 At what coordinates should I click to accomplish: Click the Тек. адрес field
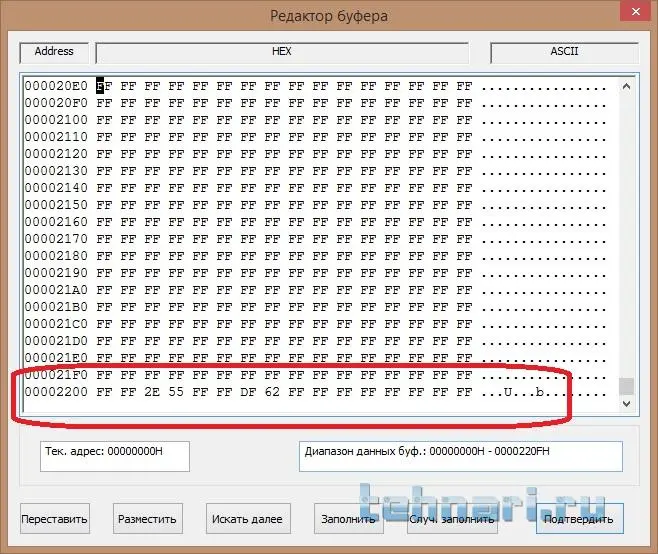click(x=115, y=456)
